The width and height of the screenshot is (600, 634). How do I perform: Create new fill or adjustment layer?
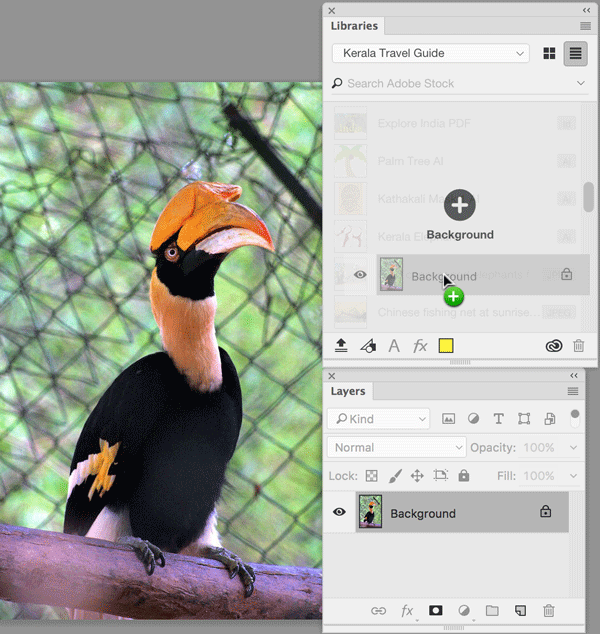tap(464, 611)
